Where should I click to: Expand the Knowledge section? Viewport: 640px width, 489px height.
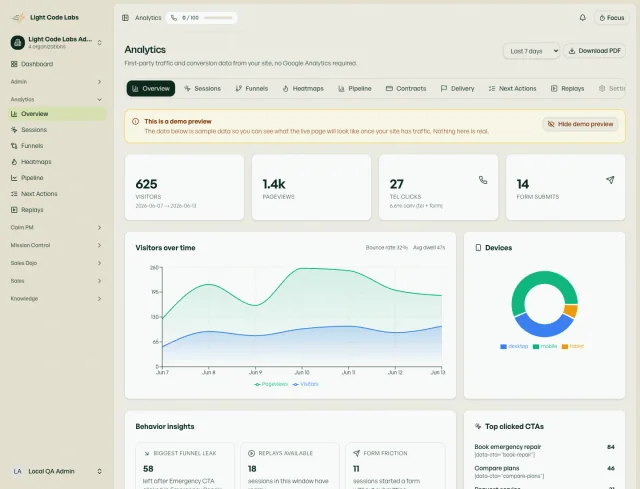click(56, 299)
